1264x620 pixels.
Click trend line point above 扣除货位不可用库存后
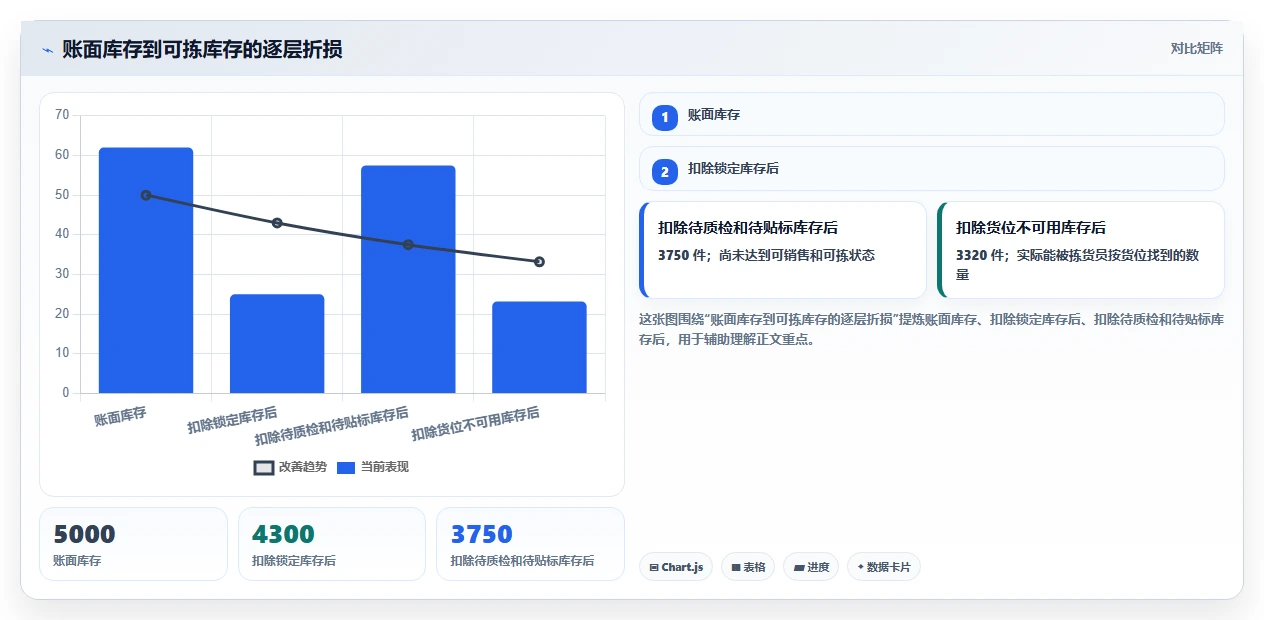(539, 262)
